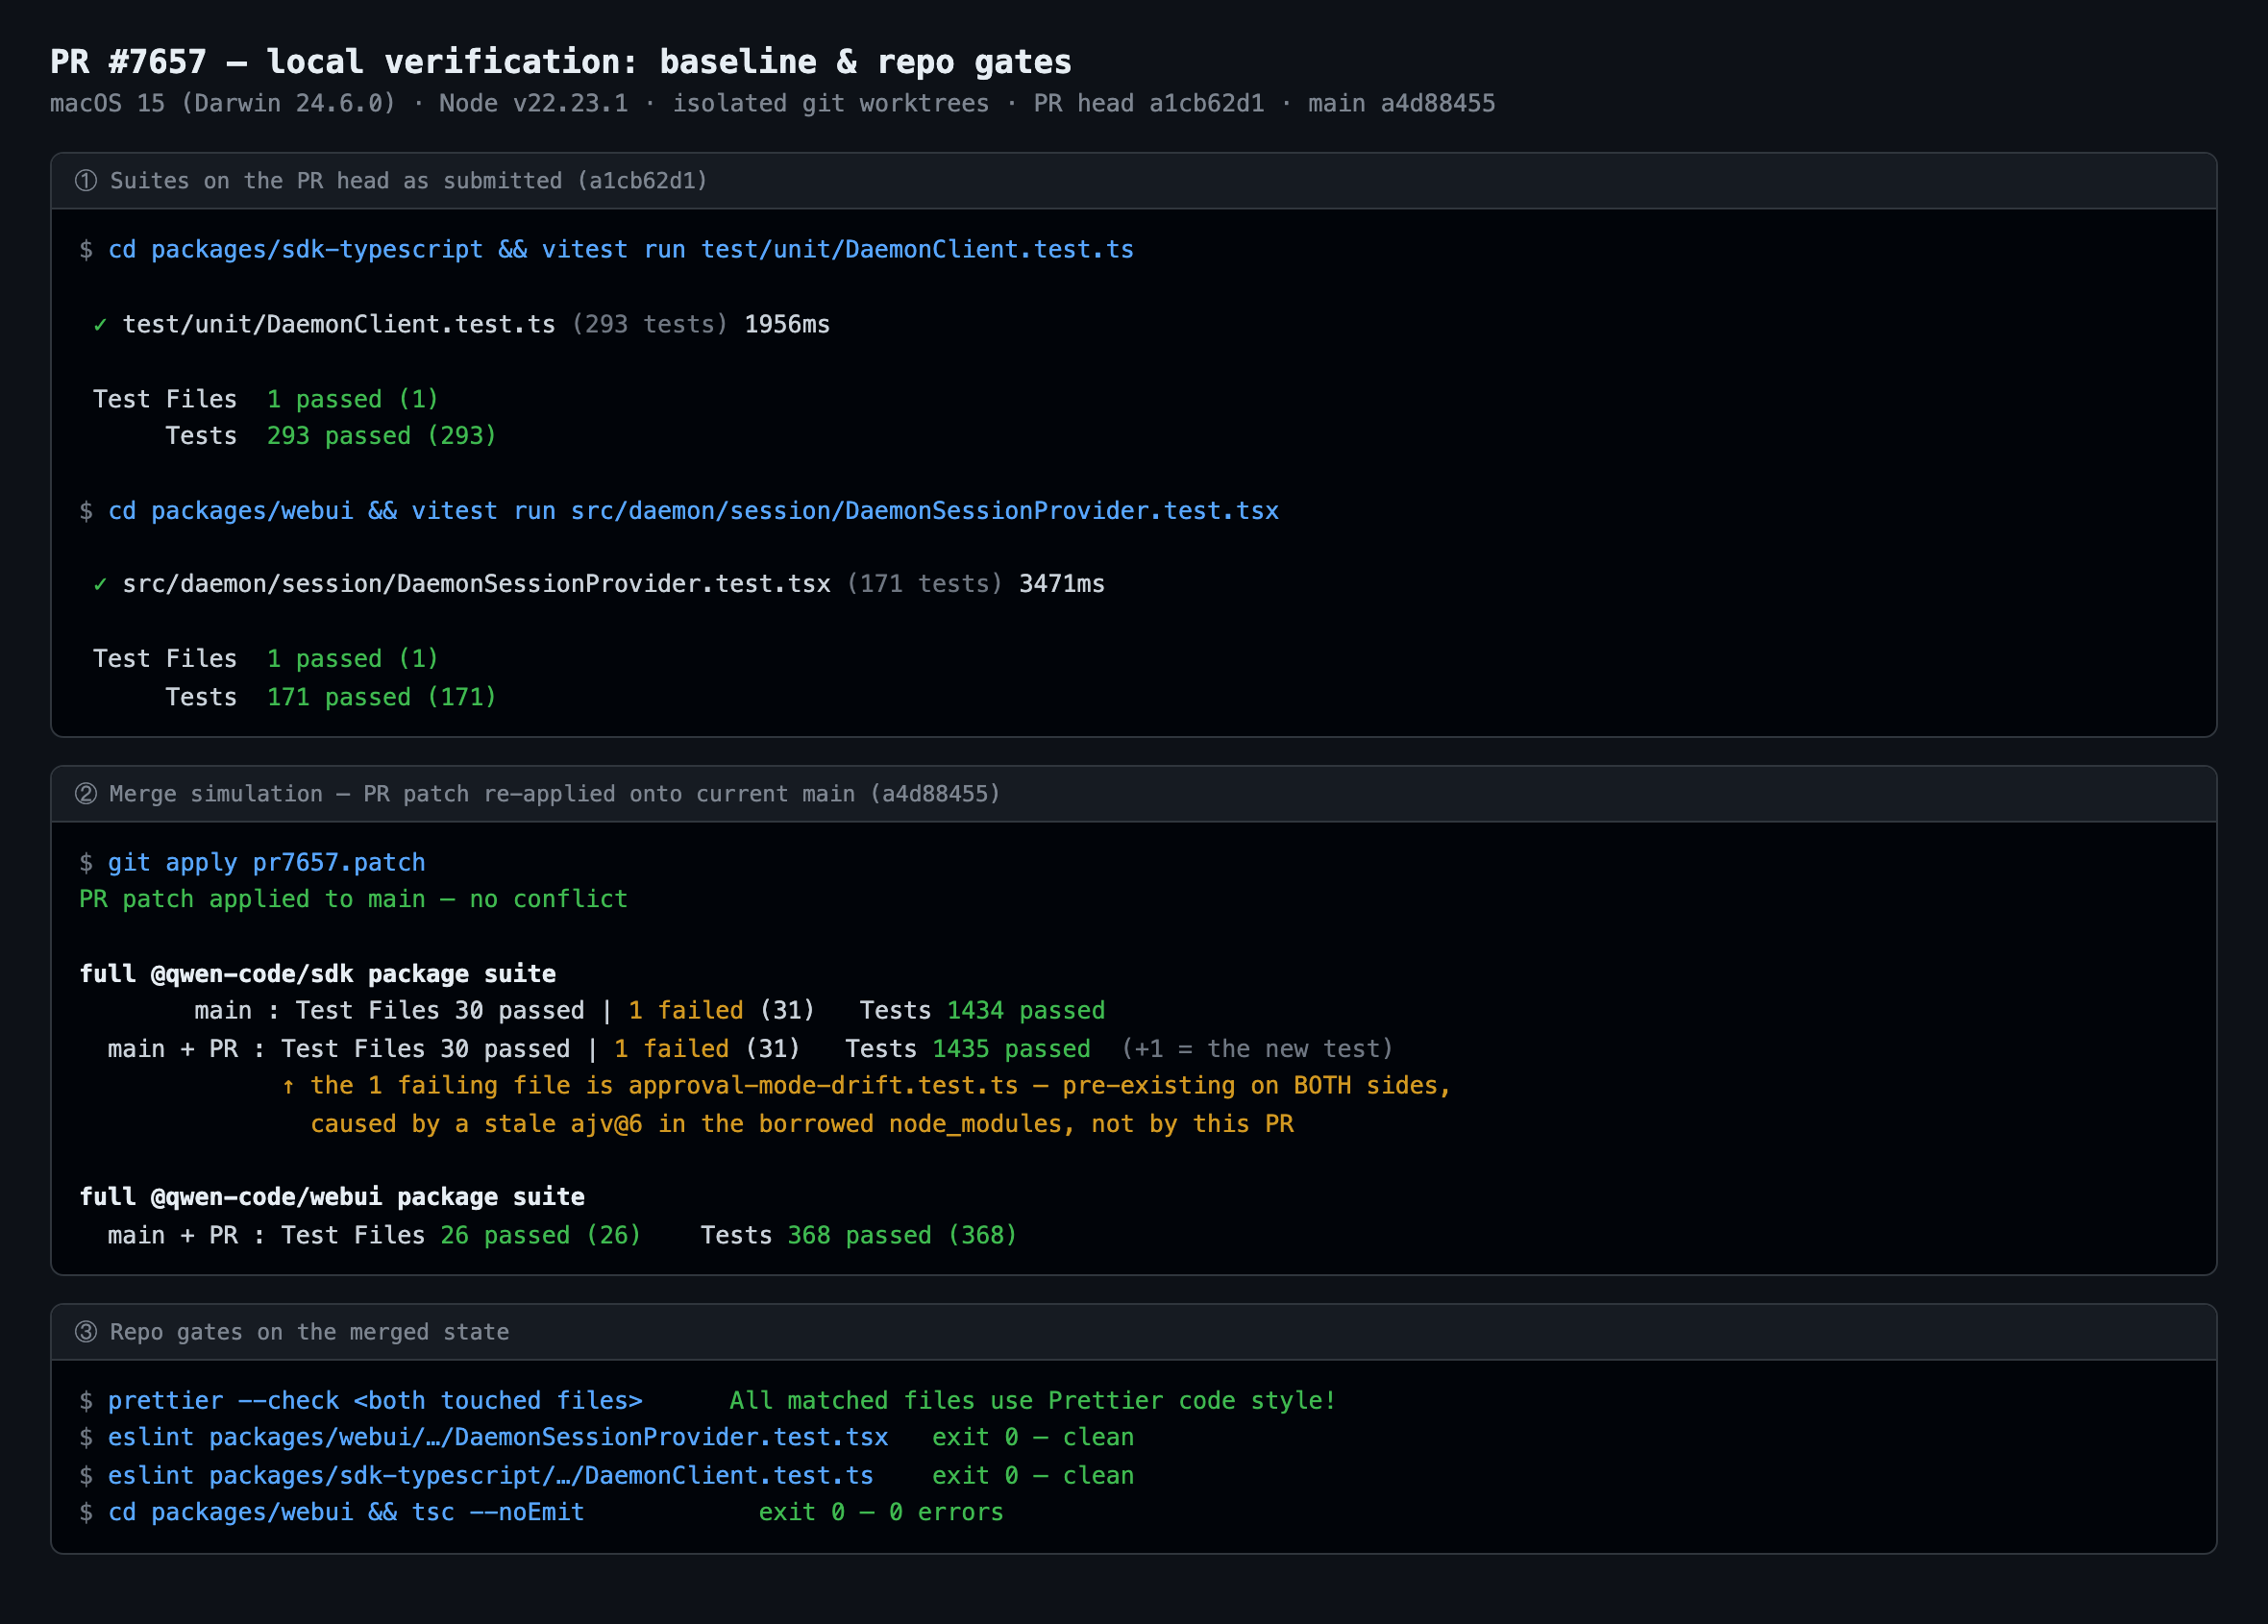Click "exit 0 — clean" on the DaemonSessionProvider eslint row
The height and width of the screenshot is (1624, 2268).
pos(1033,1438)
